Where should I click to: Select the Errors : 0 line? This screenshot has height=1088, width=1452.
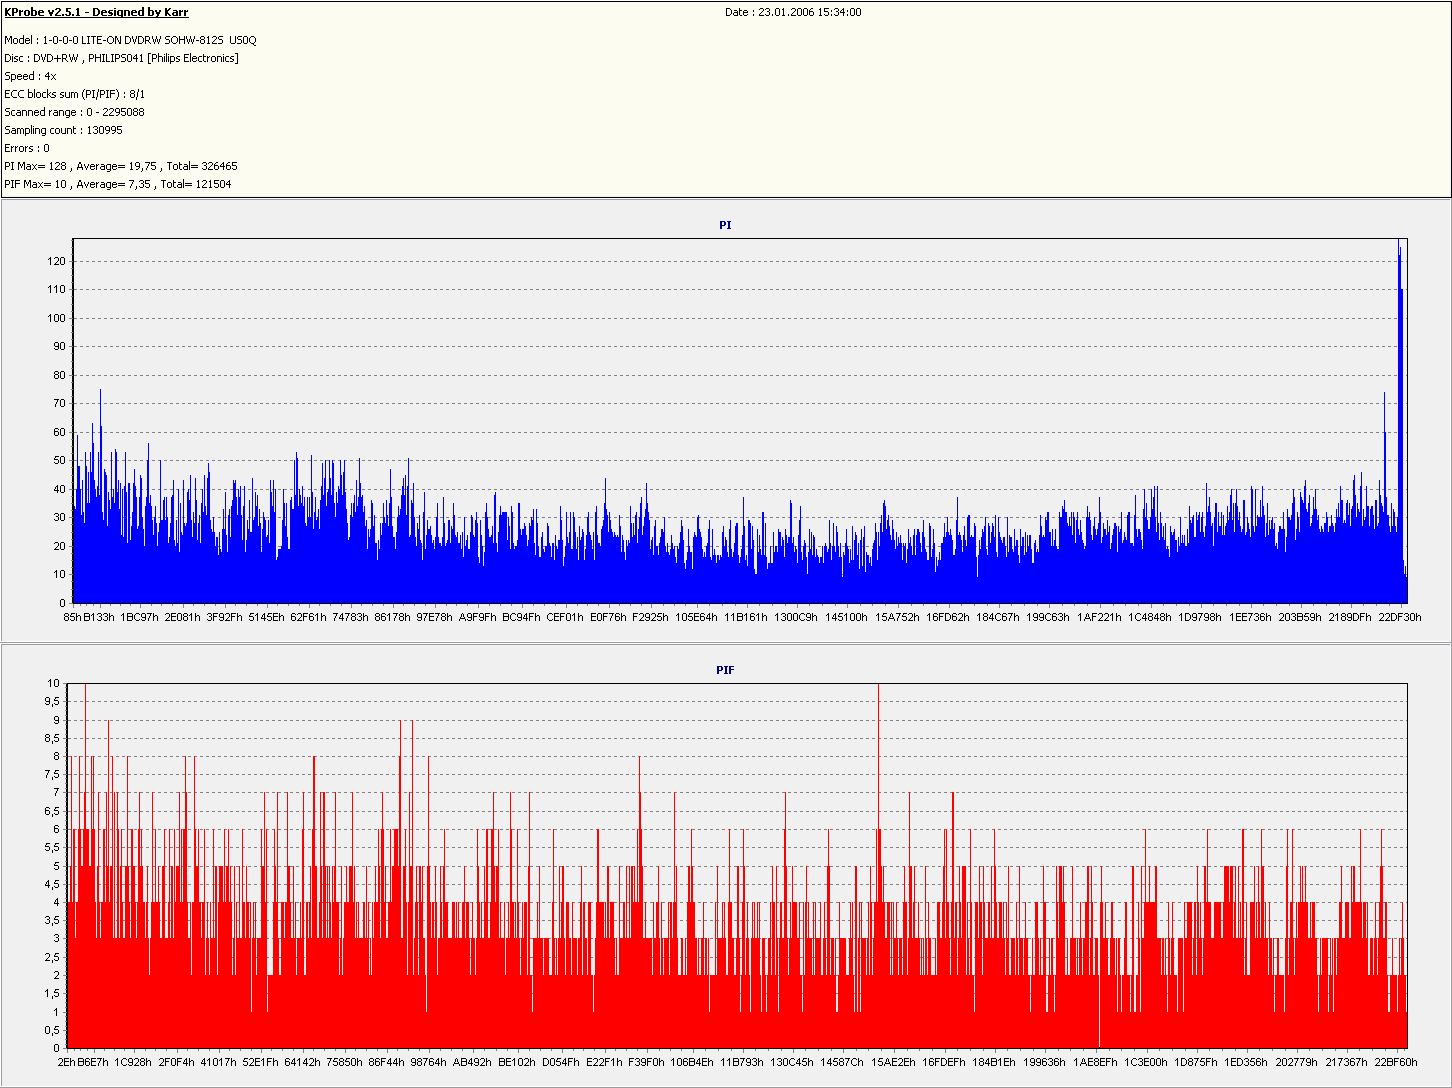click(x=27, y=148)
